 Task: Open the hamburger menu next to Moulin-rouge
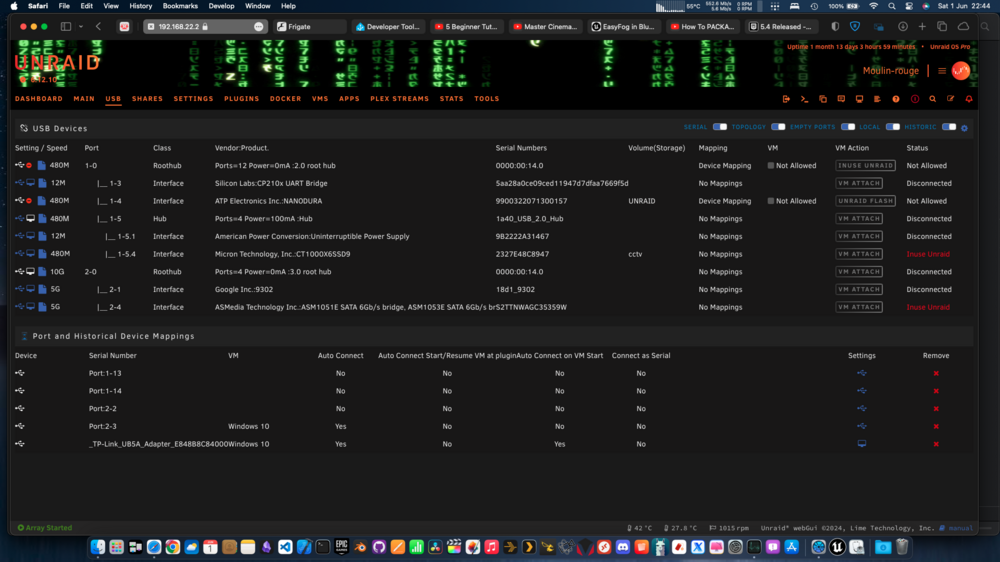pyautogui.click(x=942, y=71)
